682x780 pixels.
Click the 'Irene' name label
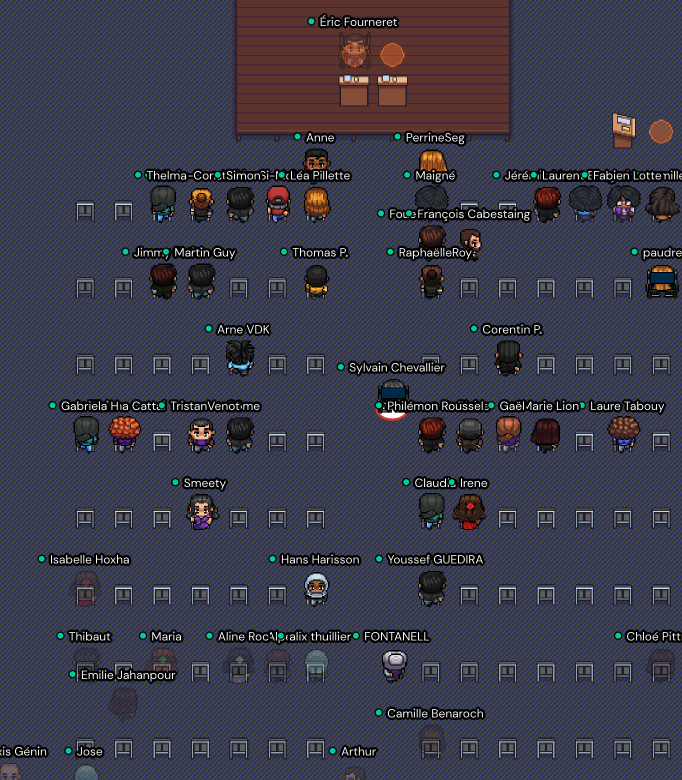point(474,483)
